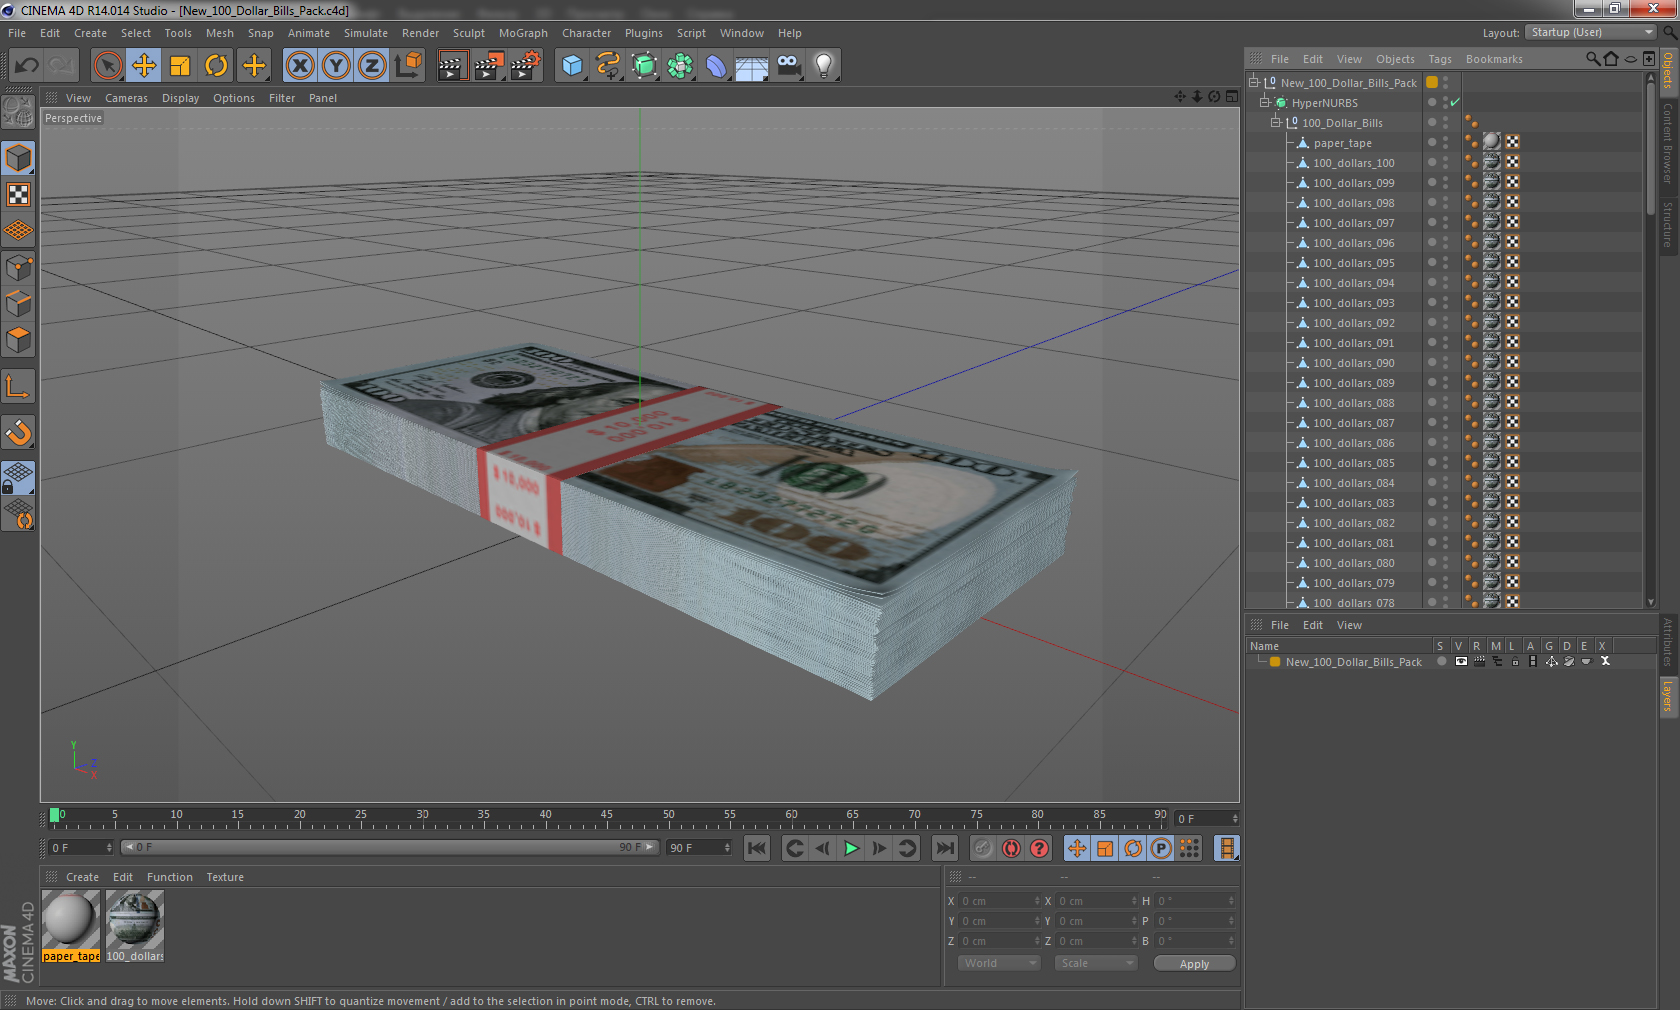This screenshot has height=1010, width=1680.
Task: Switch to Texture mode icon
Action: tap(18, 195)
